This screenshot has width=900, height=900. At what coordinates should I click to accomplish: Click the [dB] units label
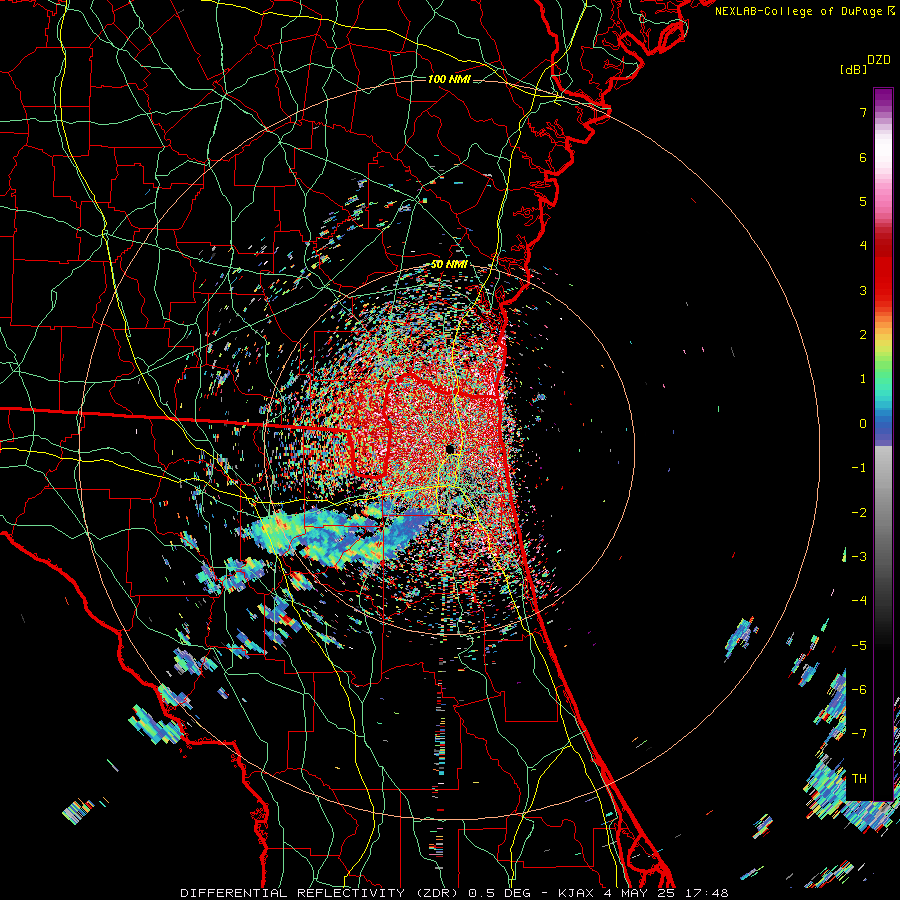tap(853, 70)
